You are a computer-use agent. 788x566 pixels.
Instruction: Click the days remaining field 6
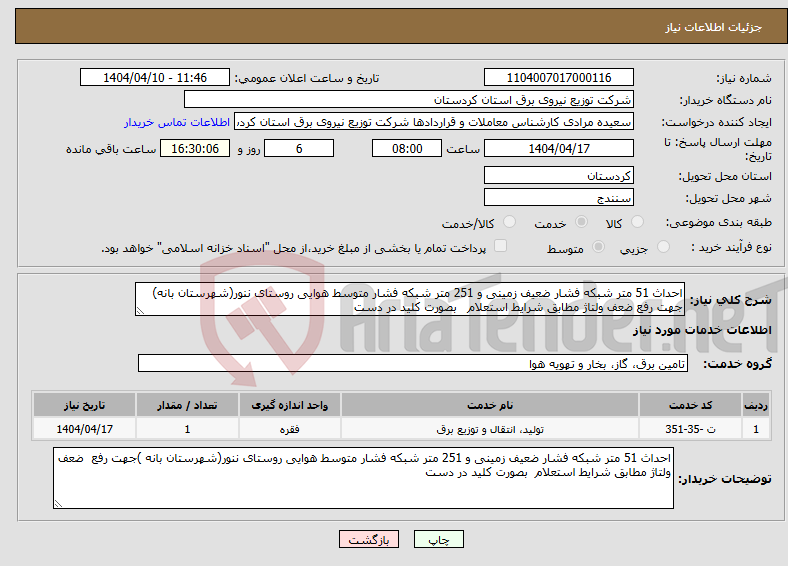tap(299, 148)
